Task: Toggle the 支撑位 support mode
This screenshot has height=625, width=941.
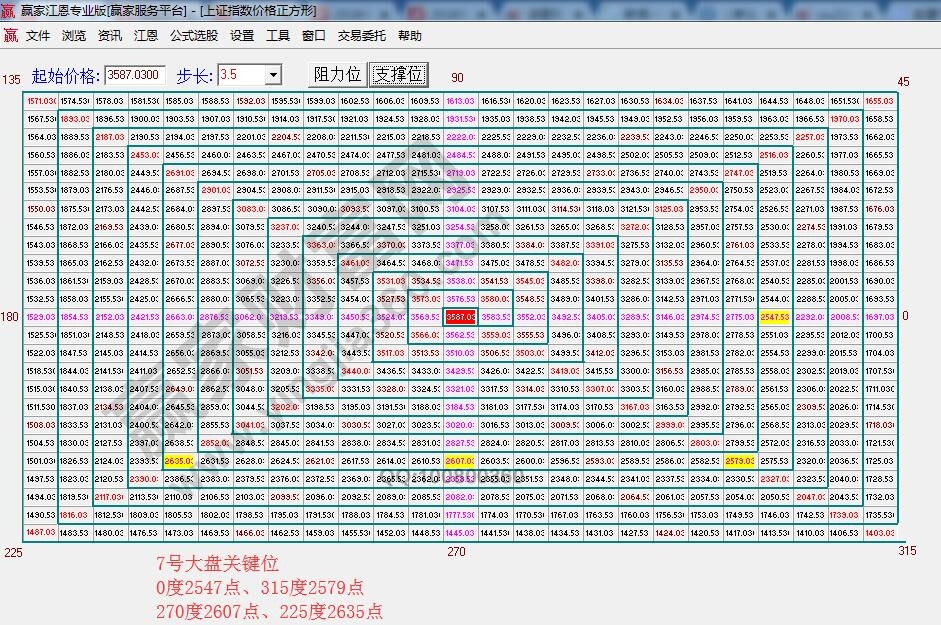Action: pyautogui.click(x=399, y=74)
